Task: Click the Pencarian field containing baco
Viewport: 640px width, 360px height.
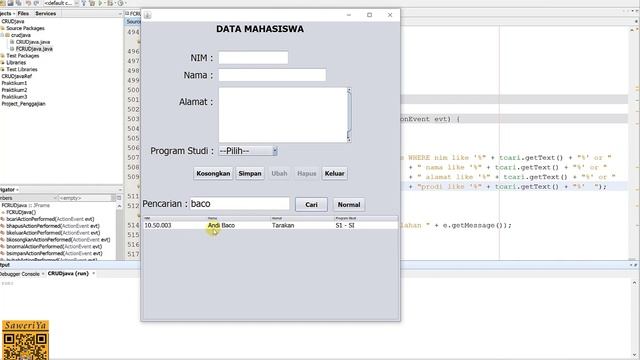Action: click(x=240, y=204)
